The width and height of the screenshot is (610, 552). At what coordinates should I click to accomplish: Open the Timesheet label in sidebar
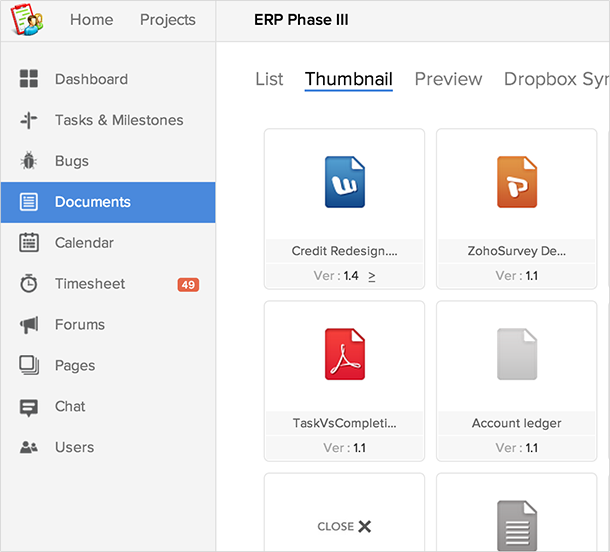[90, 284]
